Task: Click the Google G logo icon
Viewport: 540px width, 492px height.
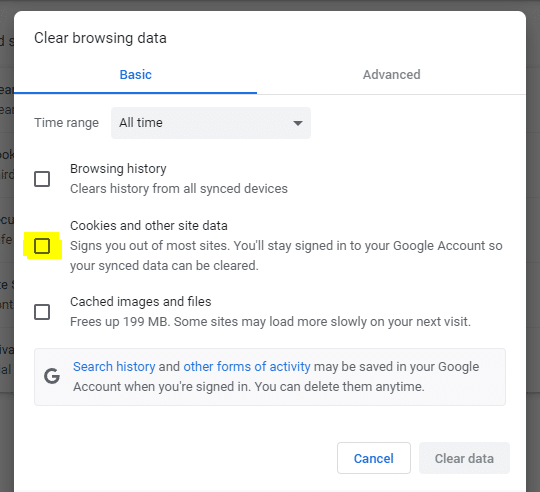Action: (x=52, y=376)
